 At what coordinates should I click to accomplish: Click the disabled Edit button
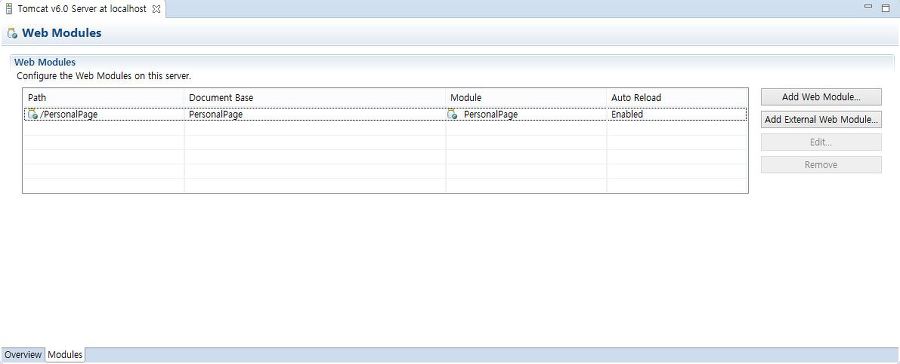coord(821,142)
